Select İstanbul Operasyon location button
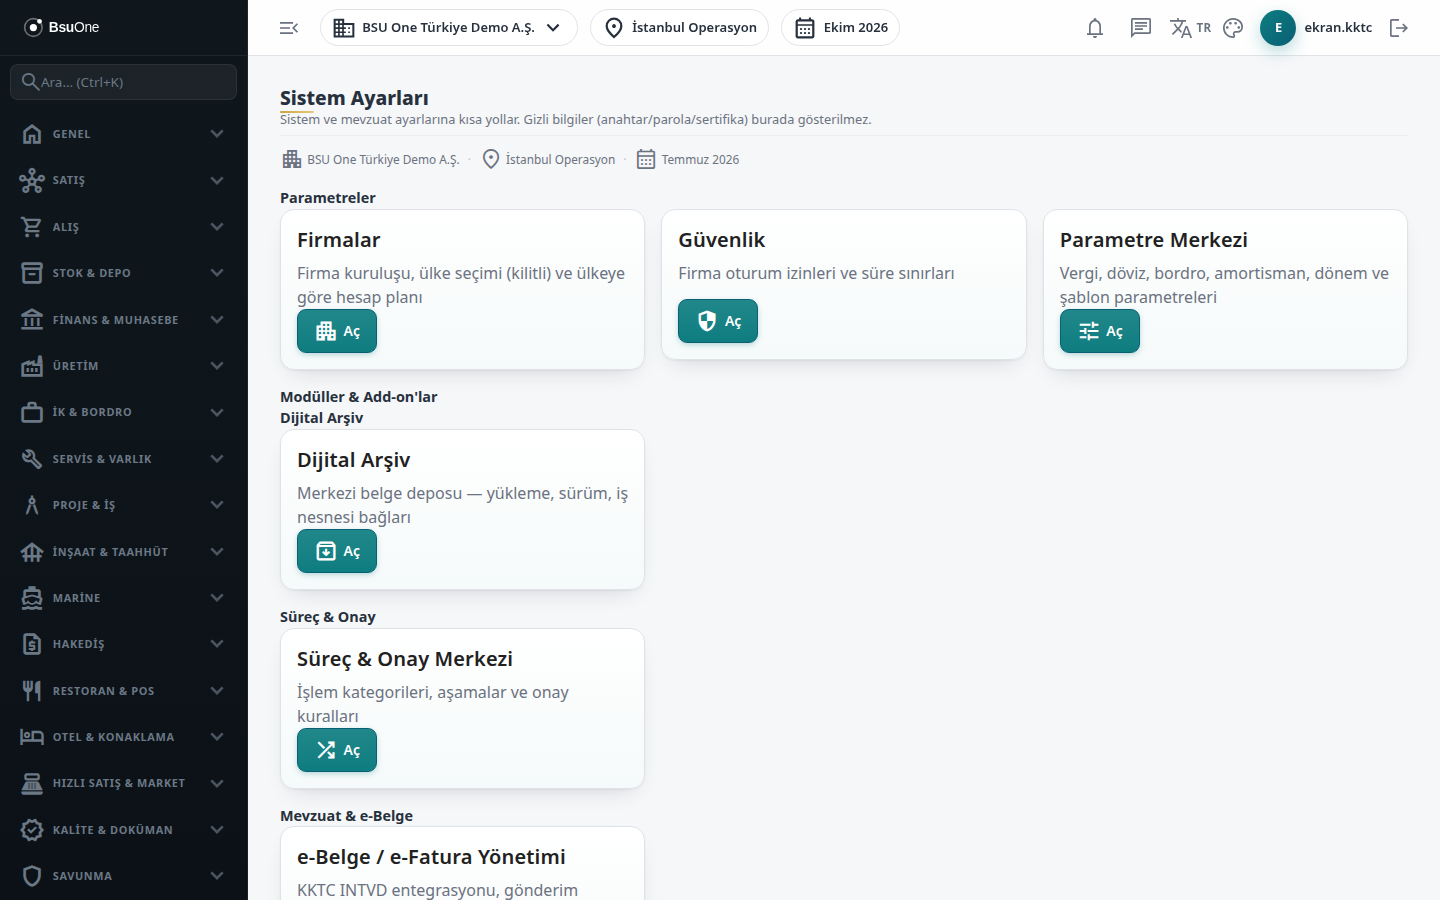Viewport: 1440px width, 900px height. [679, 28]
